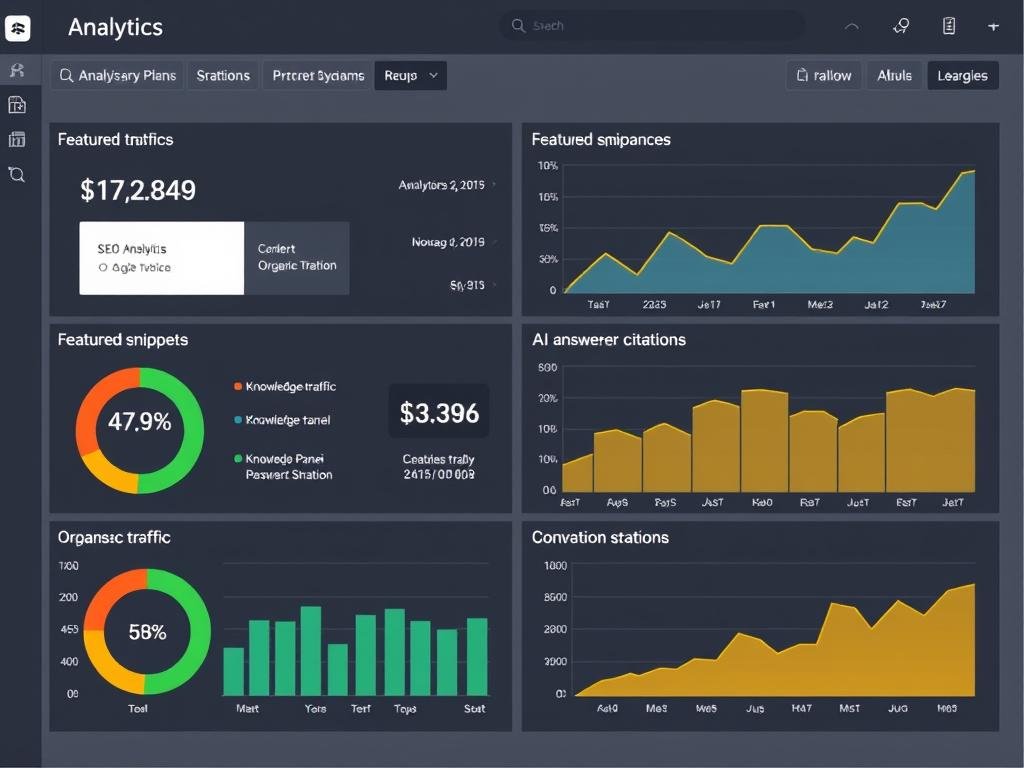The width and height of the screenshot is (1024, 768).
Task: Open the Reups dropdown menu
Action: 410,76
